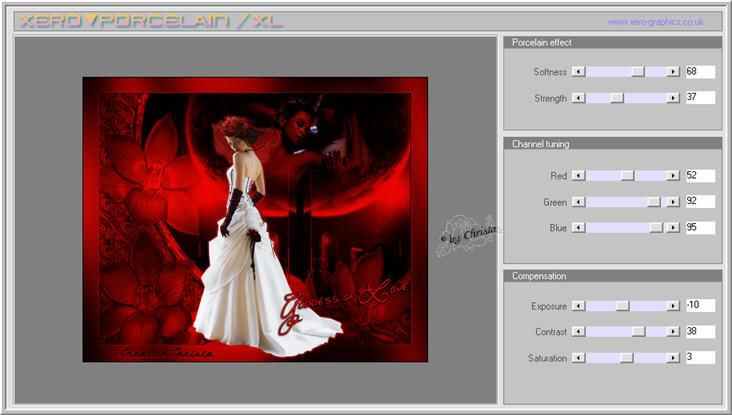Viewport: 732px width, 415px height.
Task: Lower Saturation using left arrow
Action: click(578, 358)
